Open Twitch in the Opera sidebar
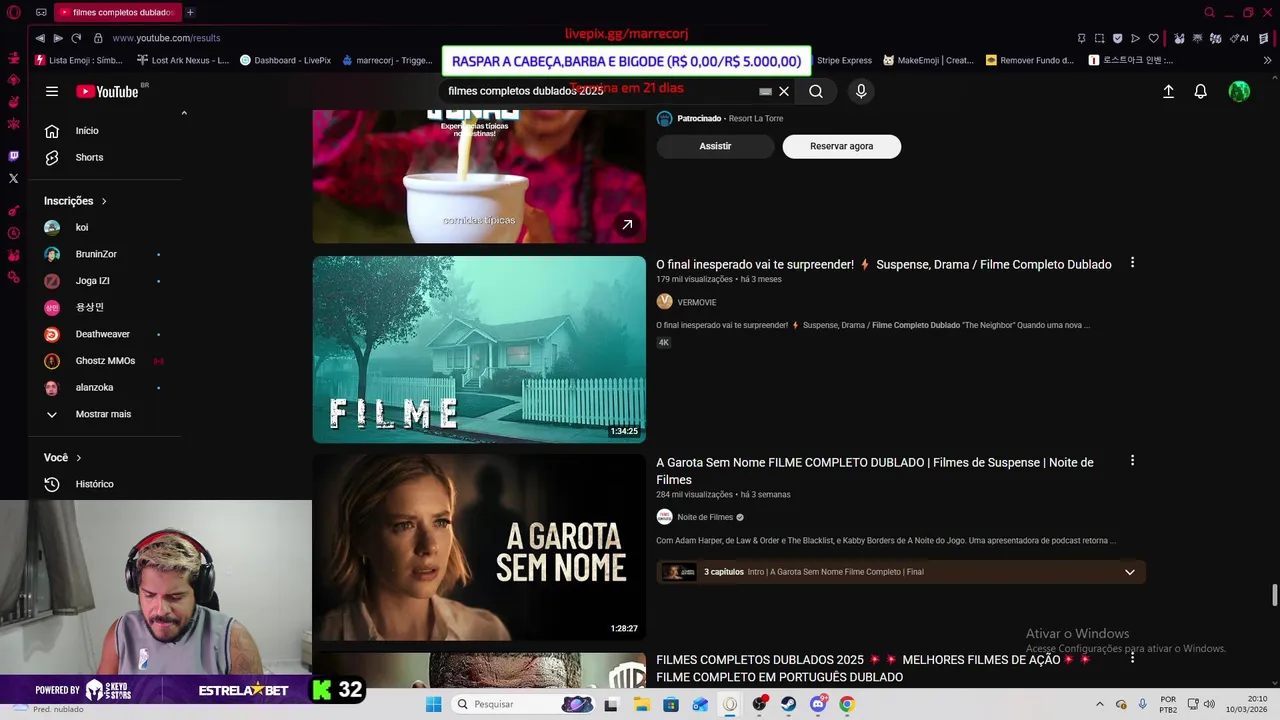This screenshot has height=720, width=1280. 13,156
